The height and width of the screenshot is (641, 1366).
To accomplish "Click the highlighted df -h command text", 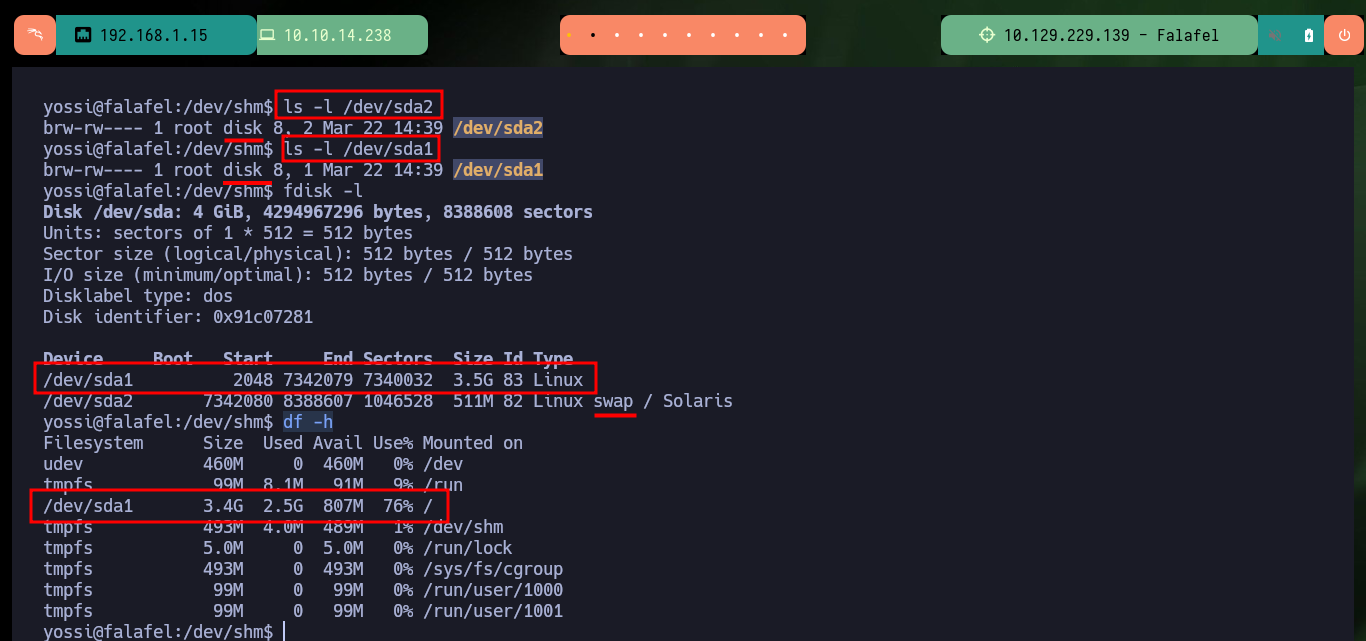I will pyautogui.click(x=308, y=422).
